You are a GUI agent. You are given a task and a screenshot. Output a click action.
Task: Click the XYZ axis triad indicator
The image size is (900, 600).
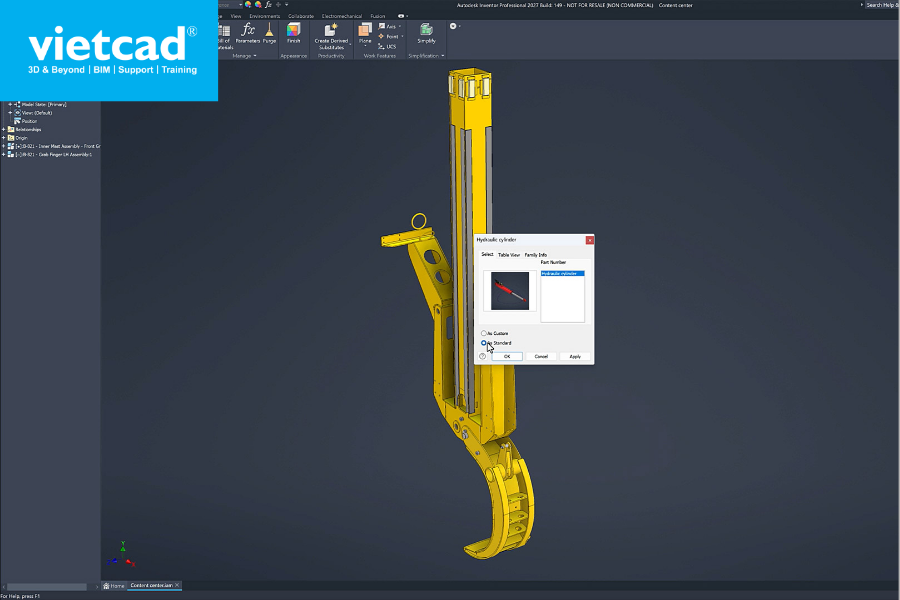tap(122, 555)
